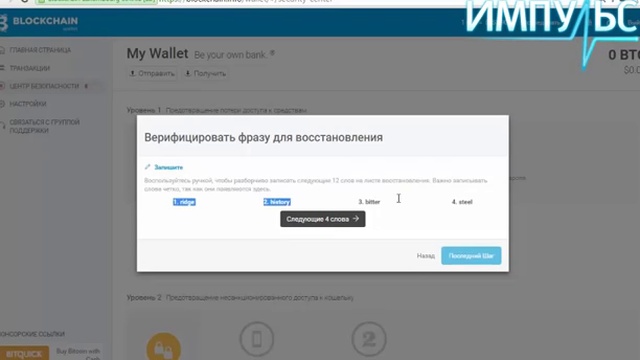Click the Назад button

pos(425,256)
